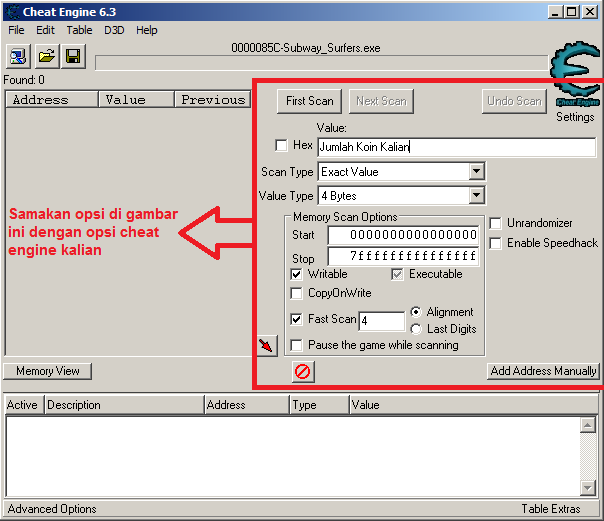604x521 pixels.
Task: Open the Table menu
Action: 79,30
